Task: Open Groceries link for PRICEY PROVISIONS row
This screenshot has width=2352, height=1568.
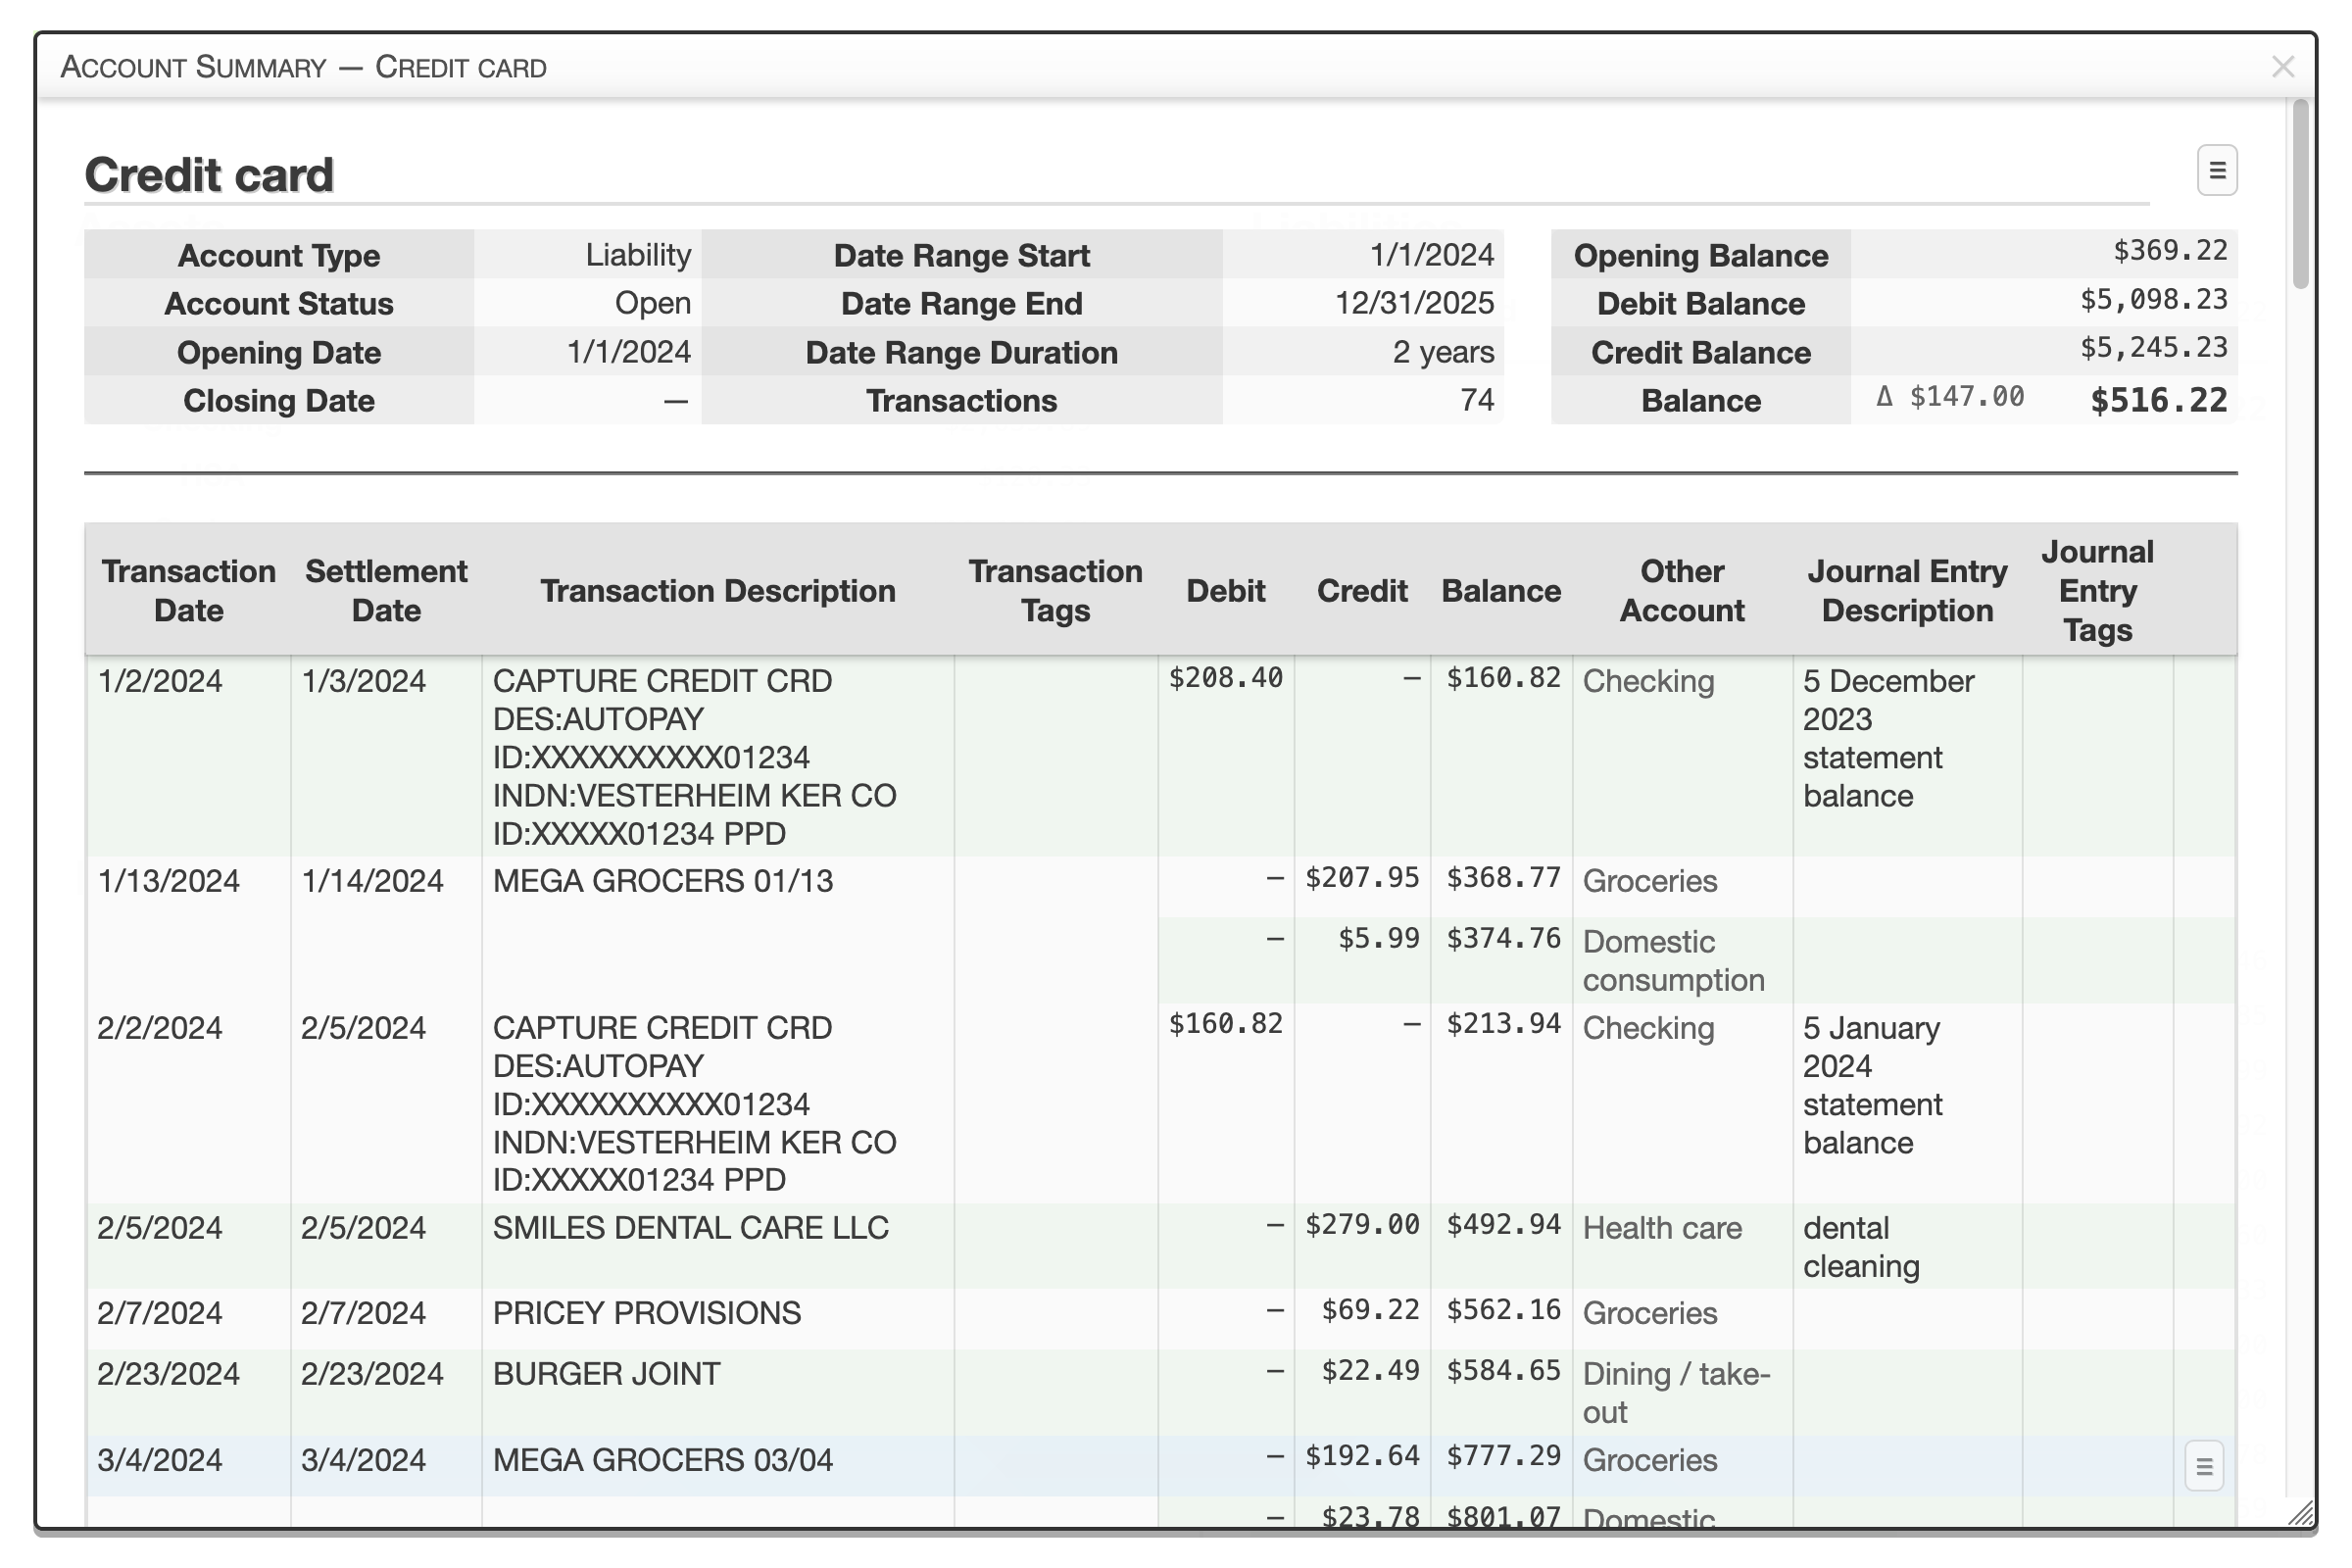Action: (1649, 1313)
